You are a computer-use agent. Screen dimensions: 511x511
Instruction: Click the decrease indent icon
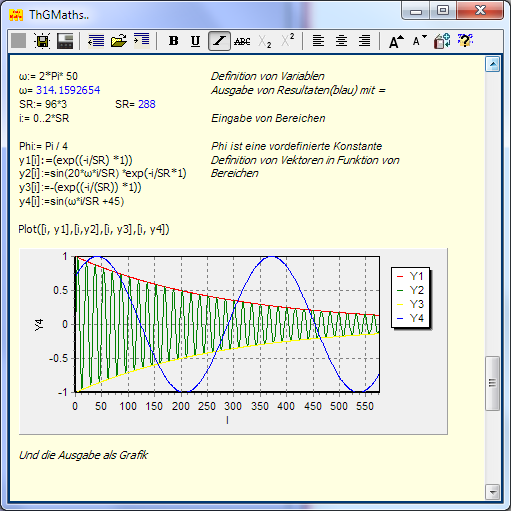[x=96, y=41]
